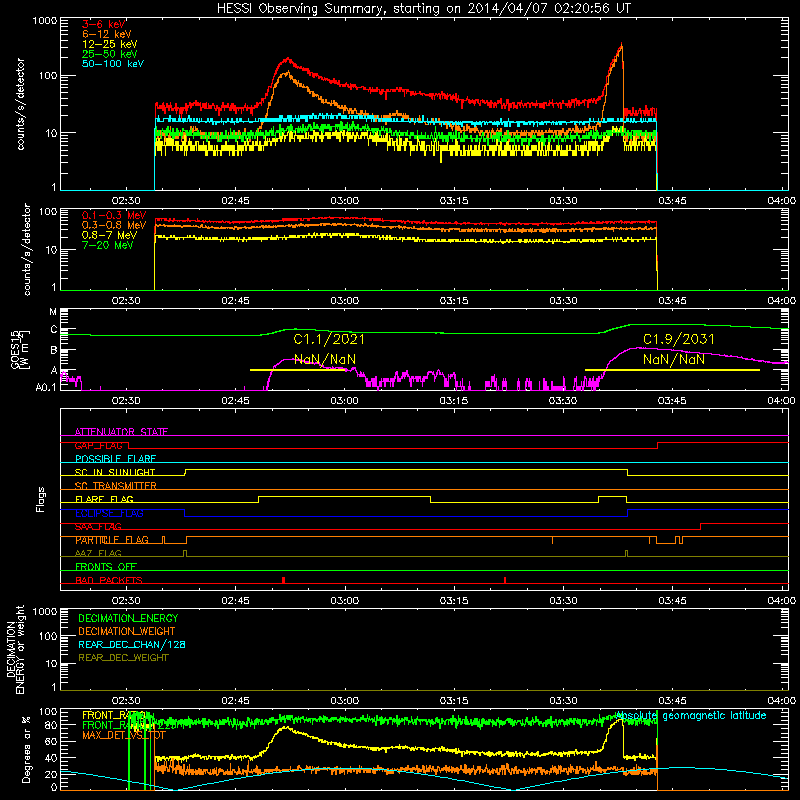Image resolution: width=800 pixels, height=800 pixels.
Task: Click the MAX_DET_VS_TOT legend label
Action: pyautogui.click(x=124, y=735)
